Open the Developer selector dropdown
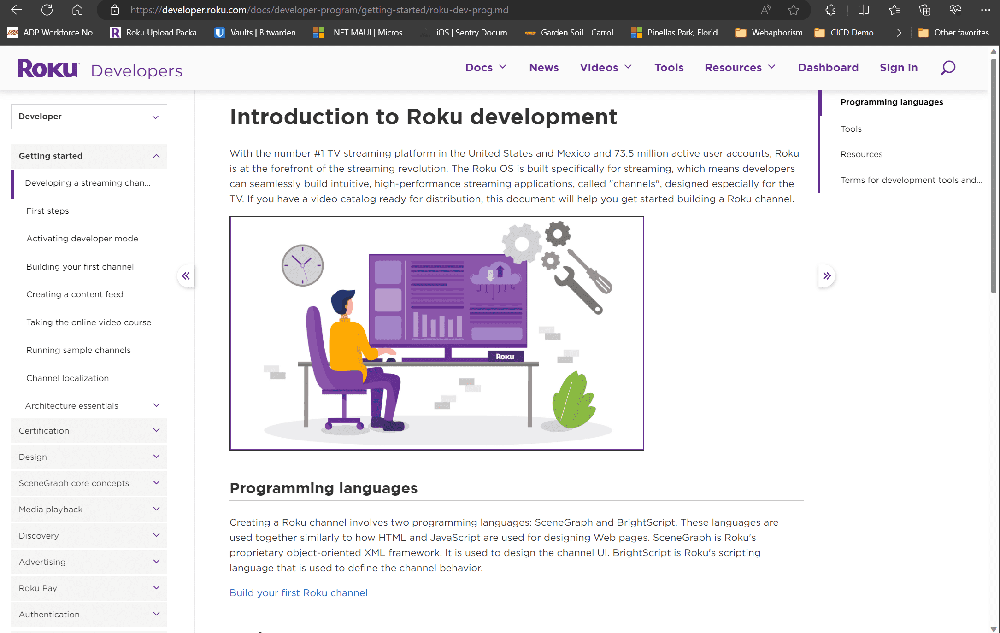 click(88, 116)
